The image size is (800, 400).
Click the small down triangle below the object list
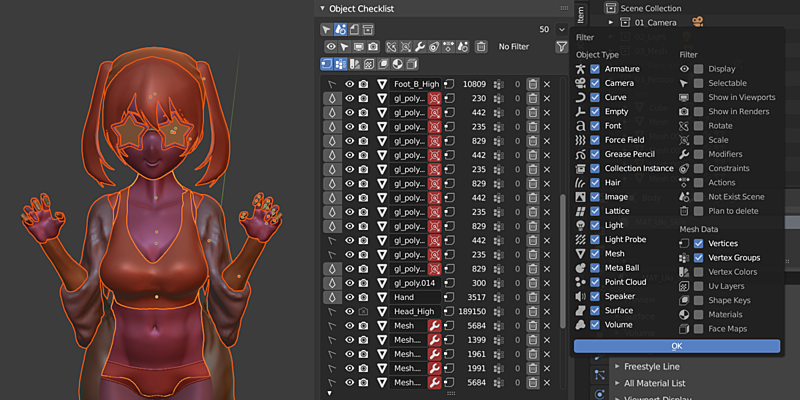(x=329, y=393)
